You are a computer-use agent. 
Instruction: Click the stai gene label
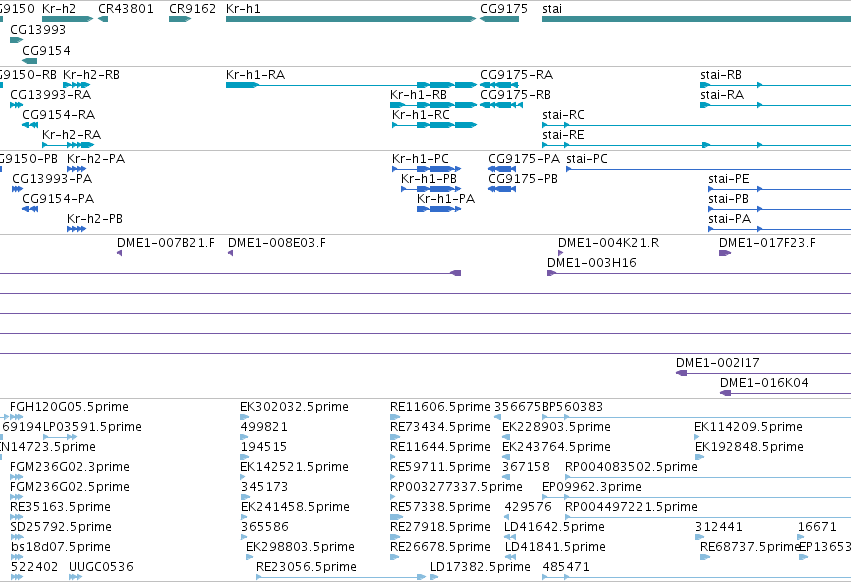552,9
